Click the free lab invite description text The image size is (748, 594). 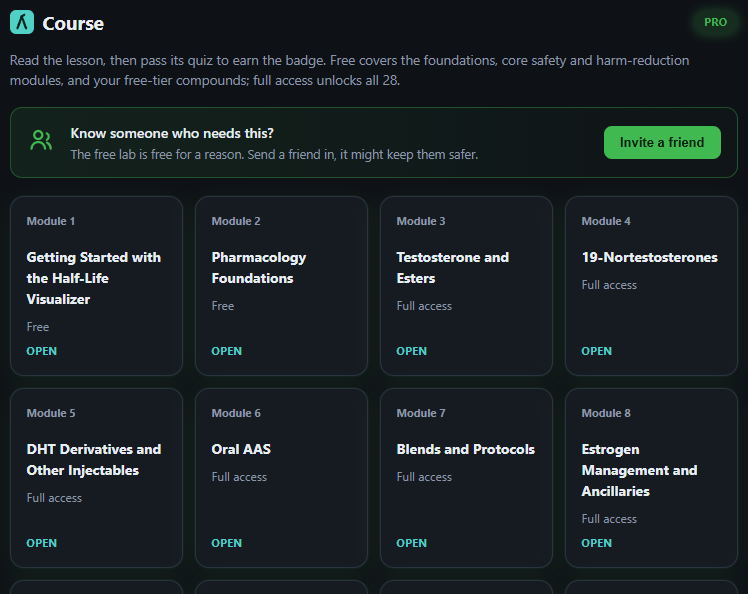tap(274, 155)
